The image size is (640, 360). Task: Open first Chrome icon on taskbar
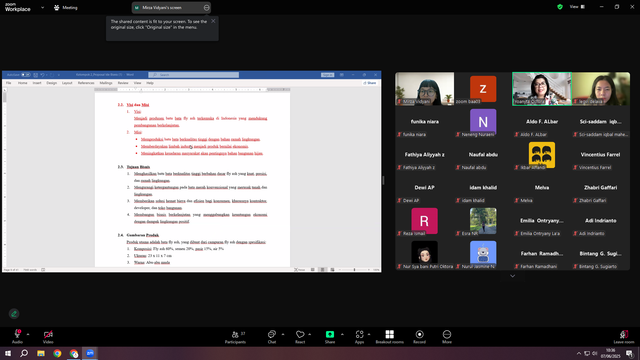(57, 353)
